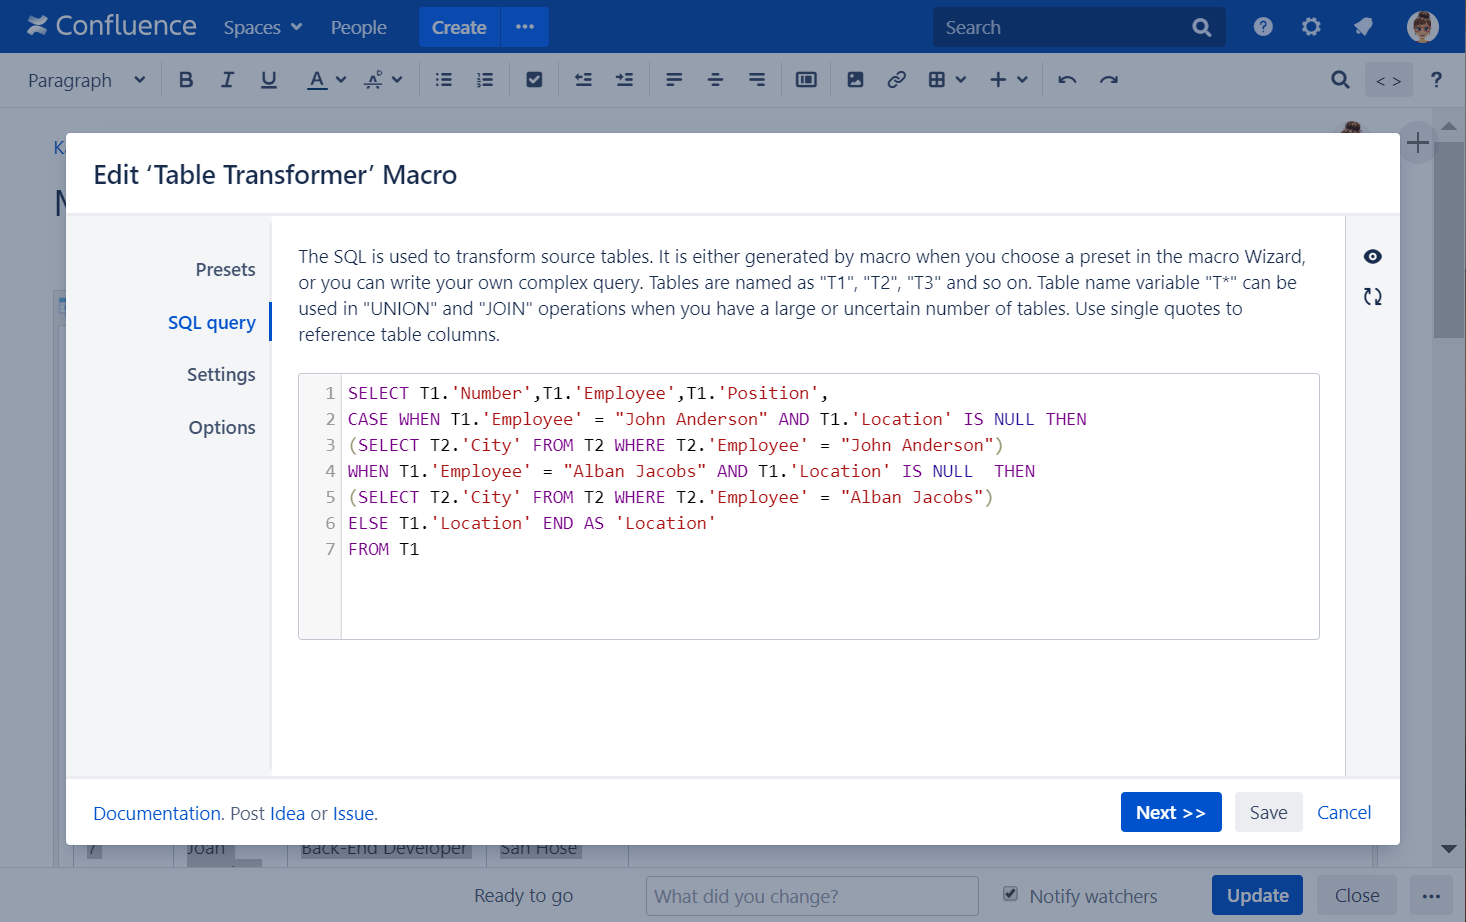Open the Documentation link

pyautogui.click(x=157, y=814)
